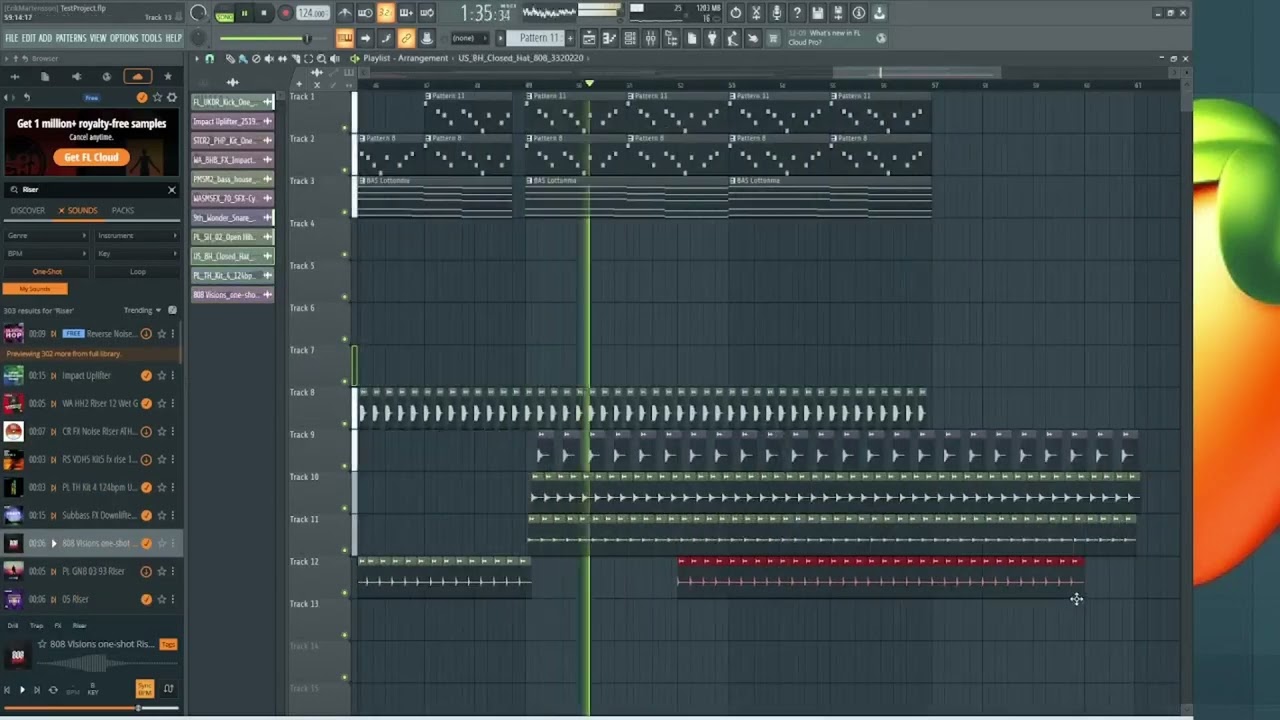
Task: Toggle the orange link multilink controllers icon
Action: click(406, 38)
